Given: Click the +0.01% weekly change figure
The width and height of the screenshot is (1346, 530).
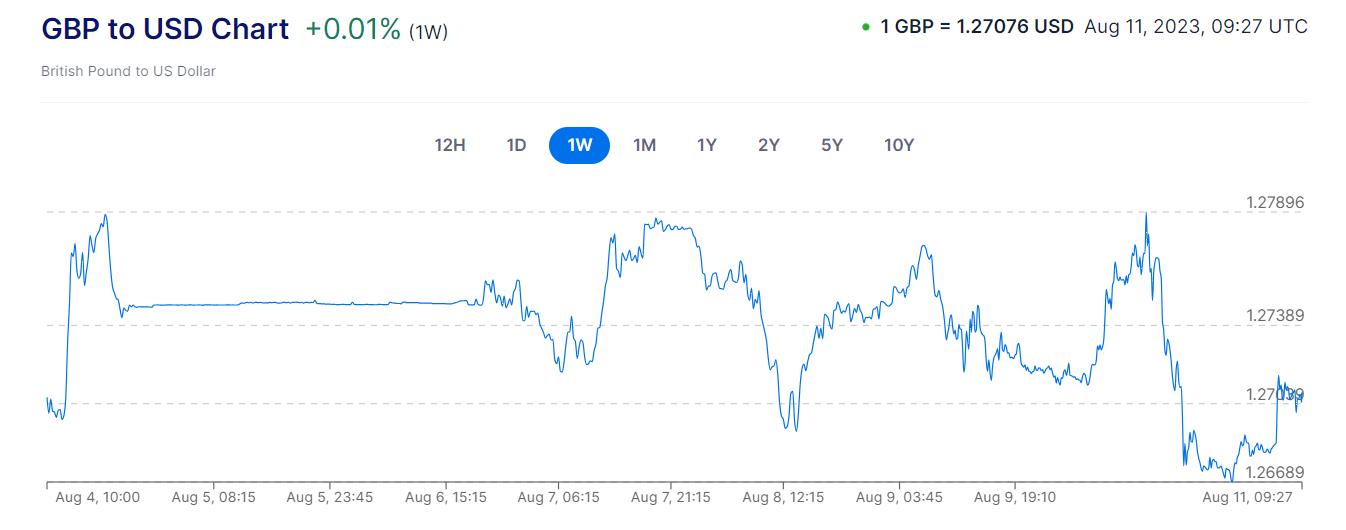Looking at the screenshot, I should coord(353,29).
